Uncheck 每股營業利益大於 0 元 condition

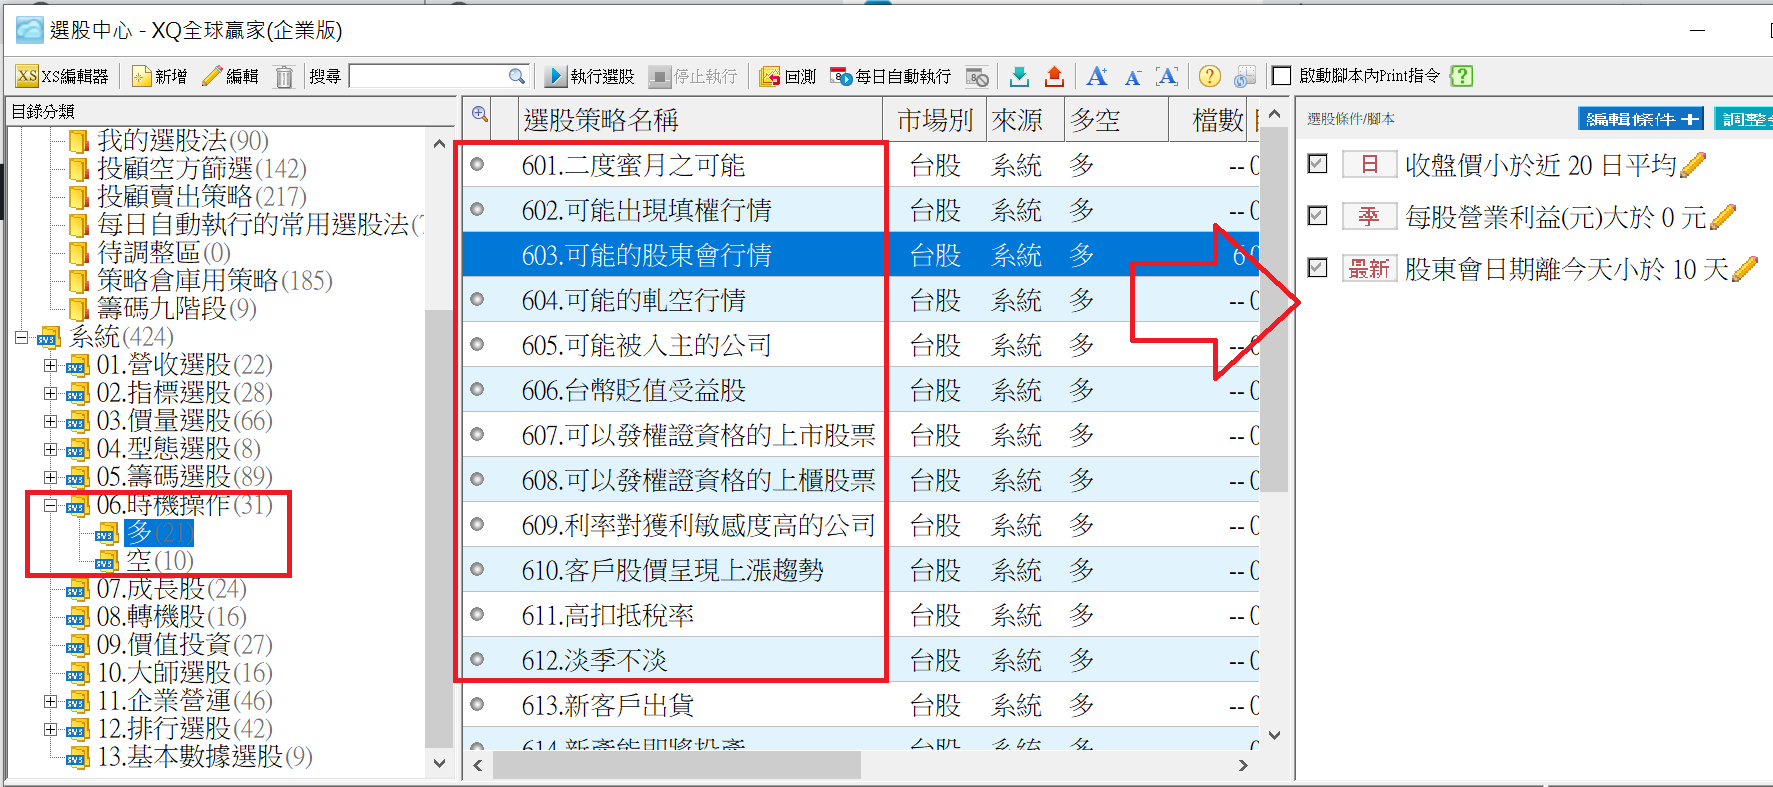click(1318, 216)
